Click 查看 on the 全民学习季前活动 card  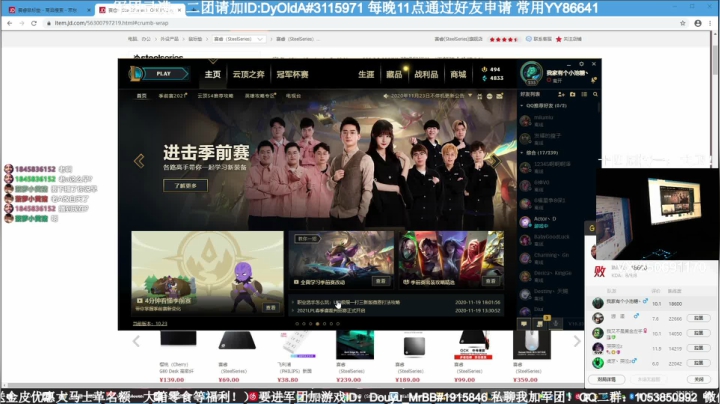381,281
